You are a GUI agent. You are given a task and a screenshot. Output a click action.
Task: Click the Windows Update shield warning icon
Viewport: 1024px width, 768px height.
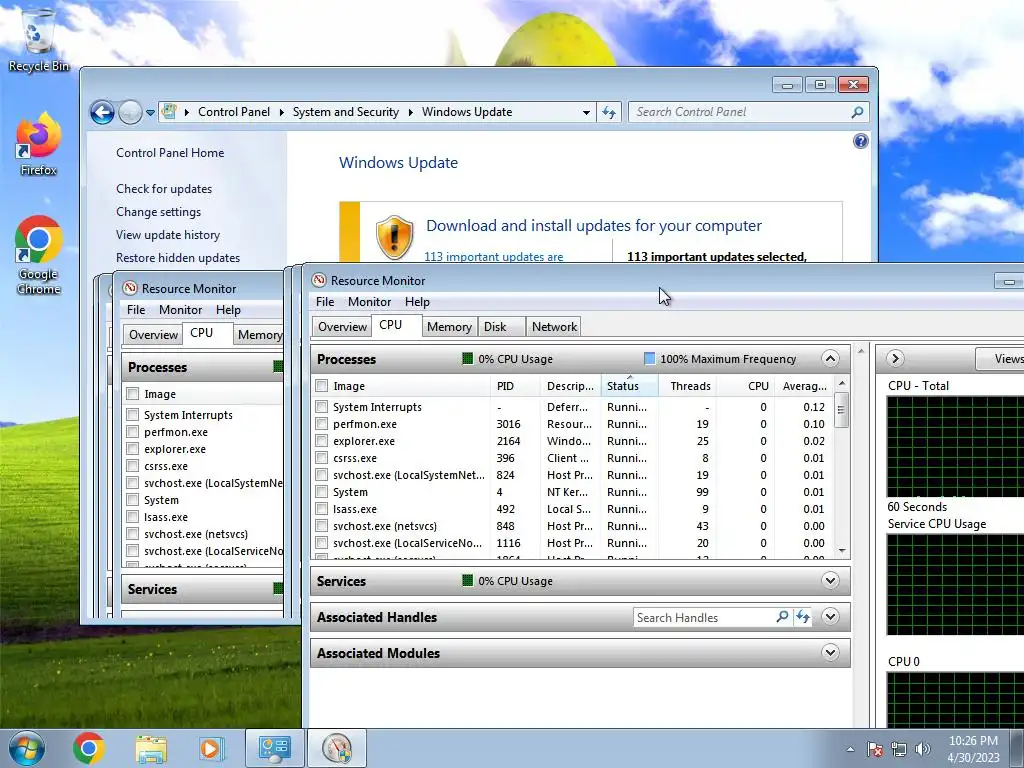[x=394, y=236]
